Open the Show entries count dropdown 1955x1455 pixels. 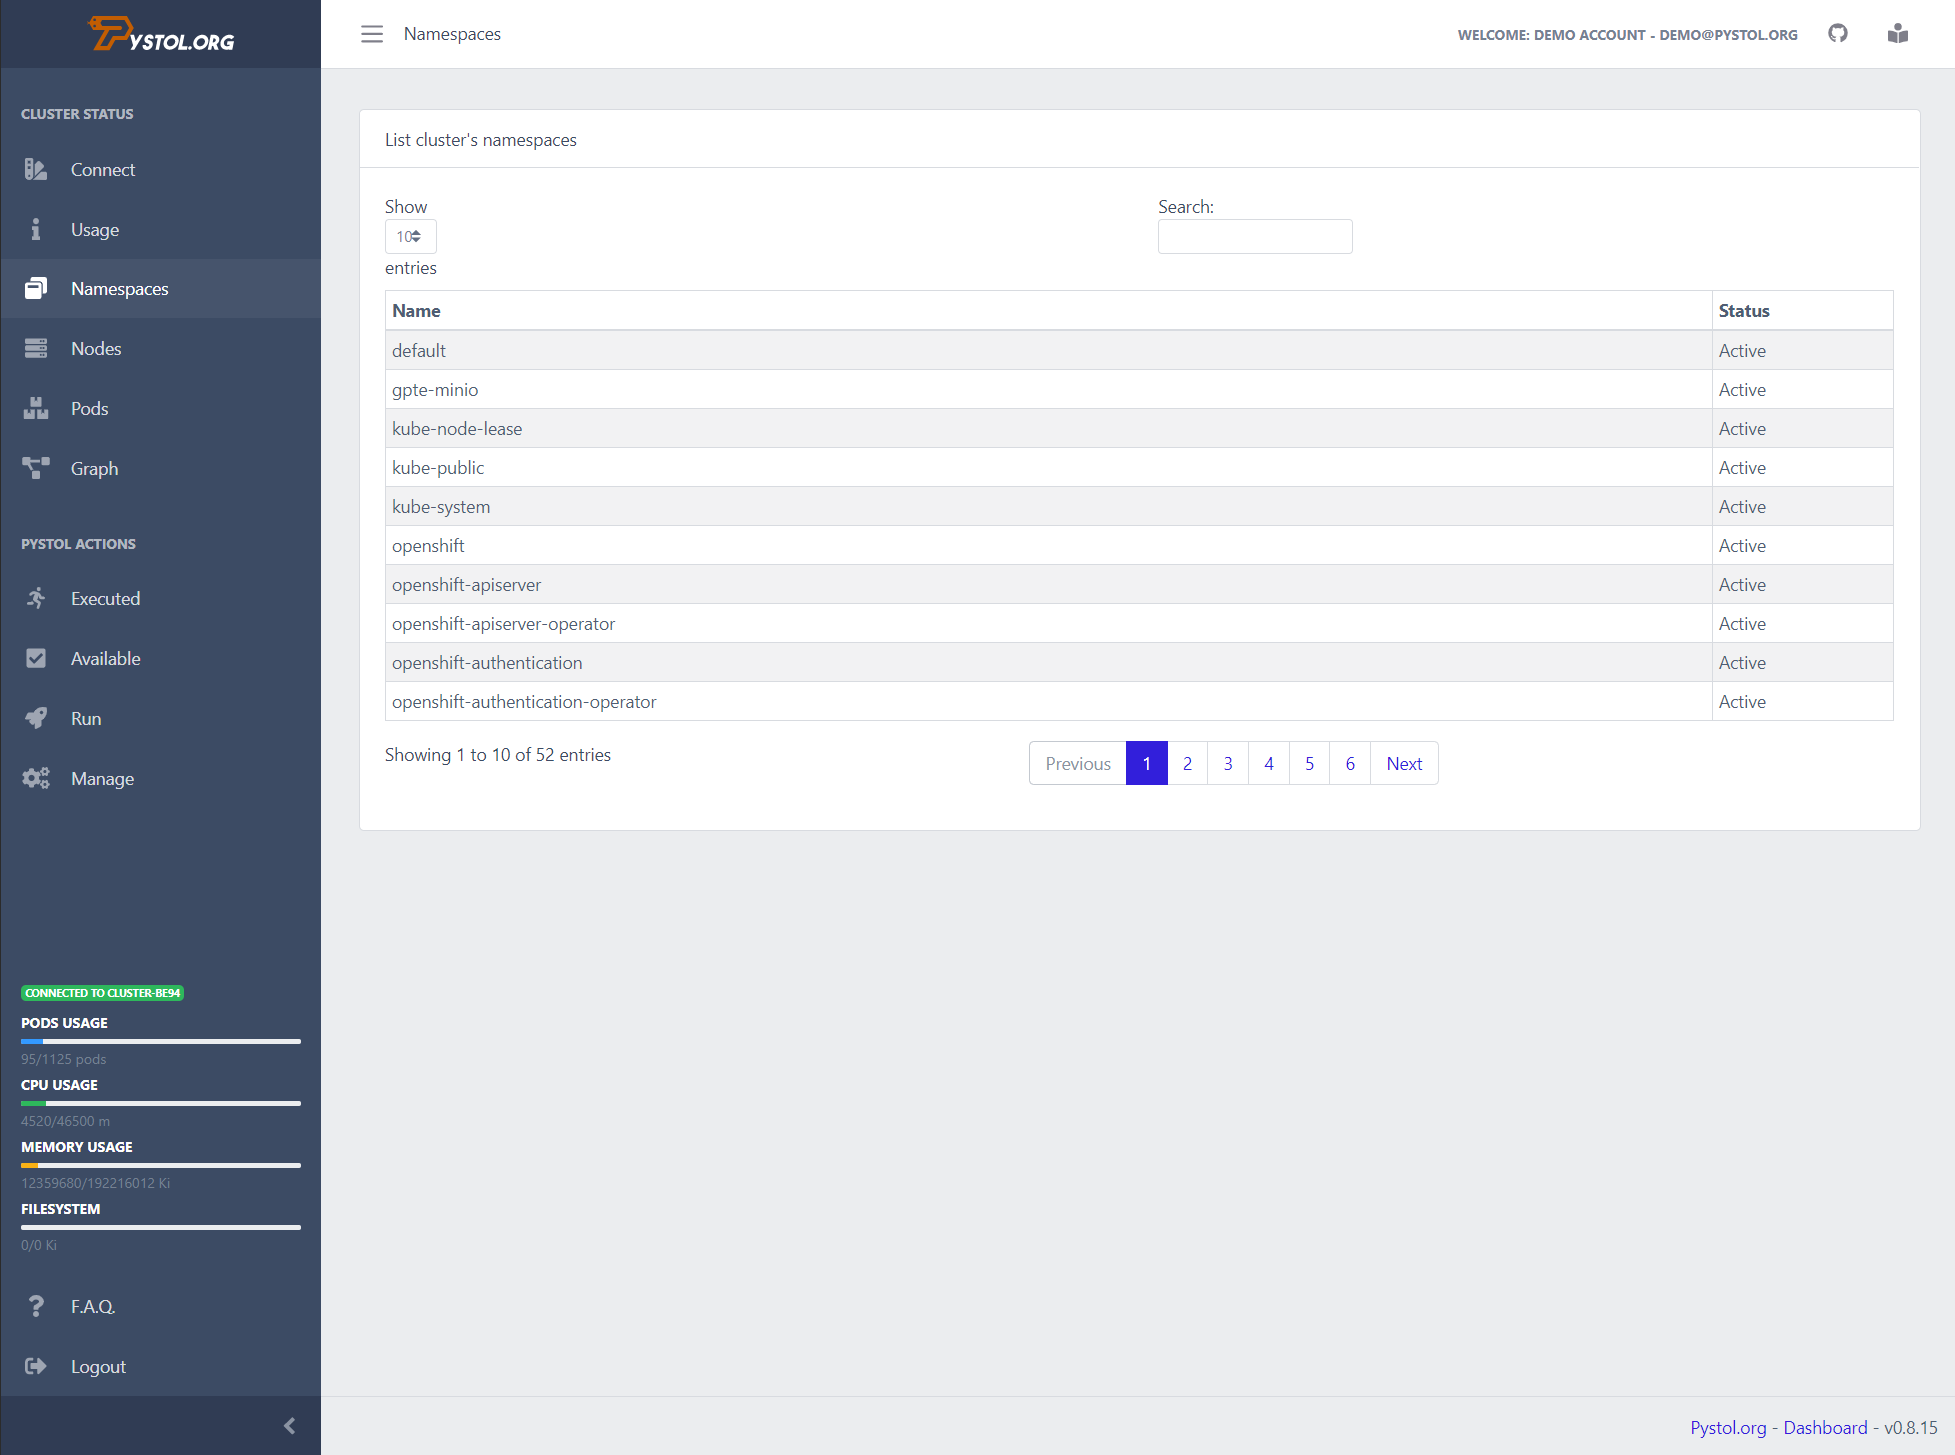pos(410,237)
